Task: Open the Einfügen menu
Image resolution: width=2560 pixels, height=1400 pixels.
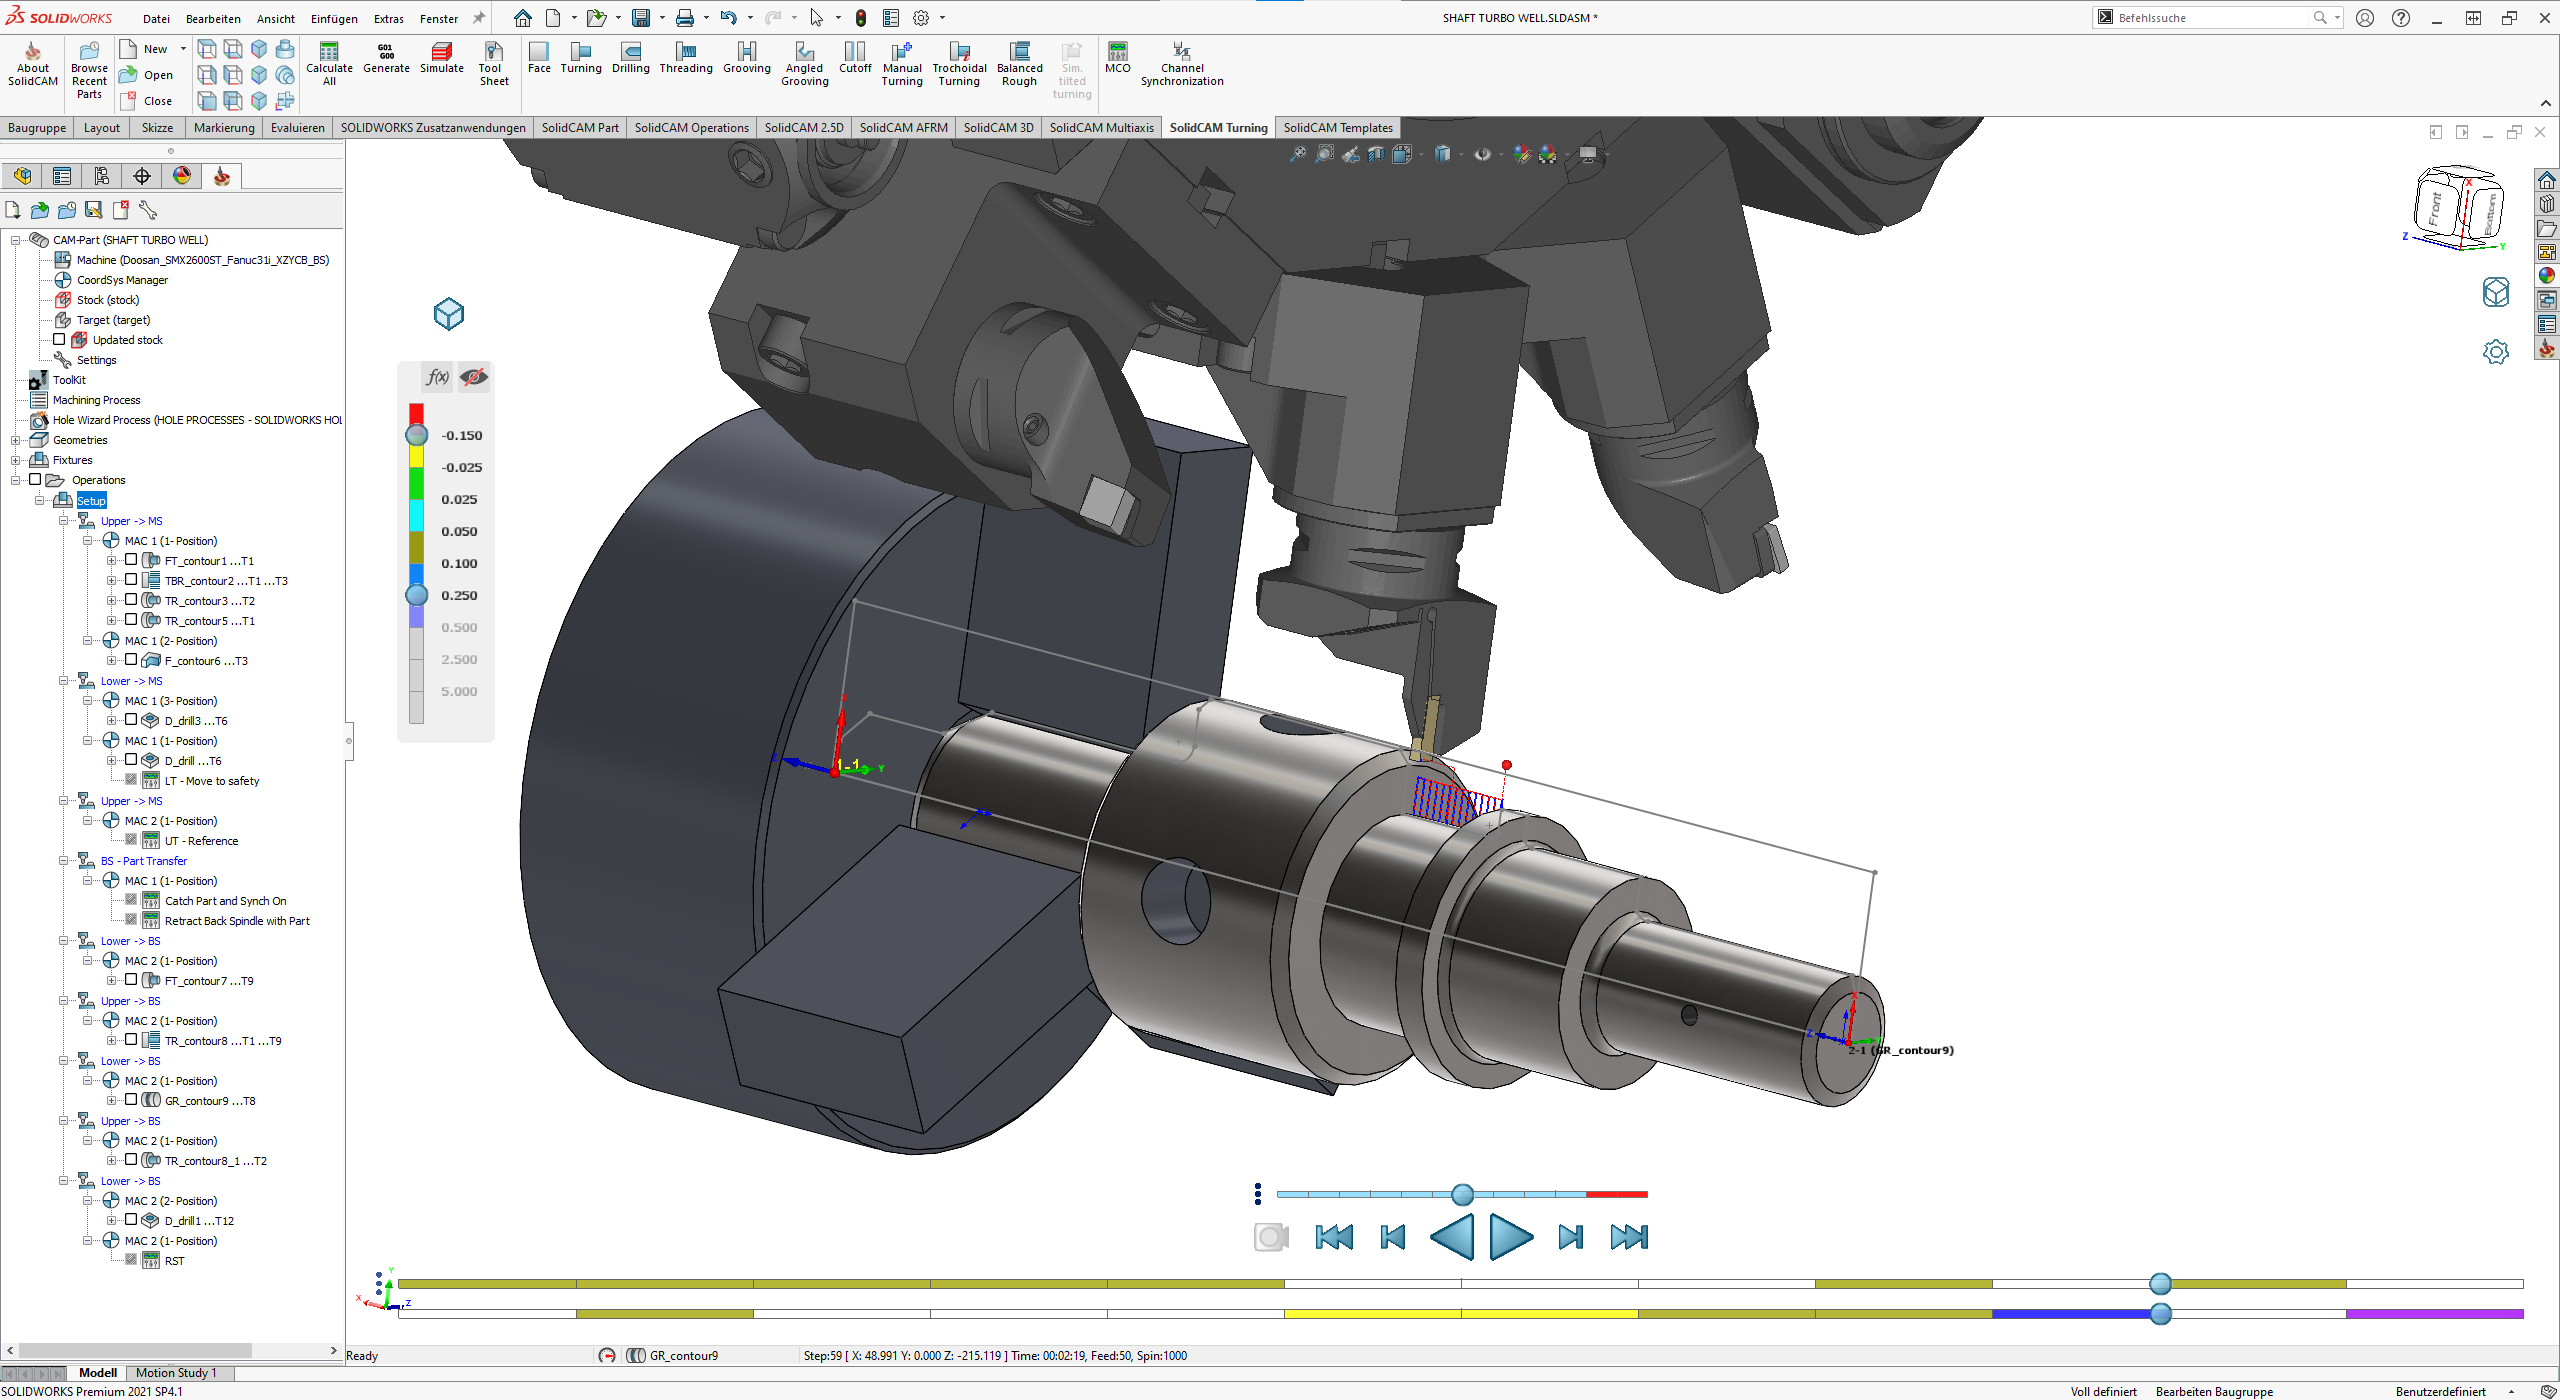Action: click(x=334, y=19)
